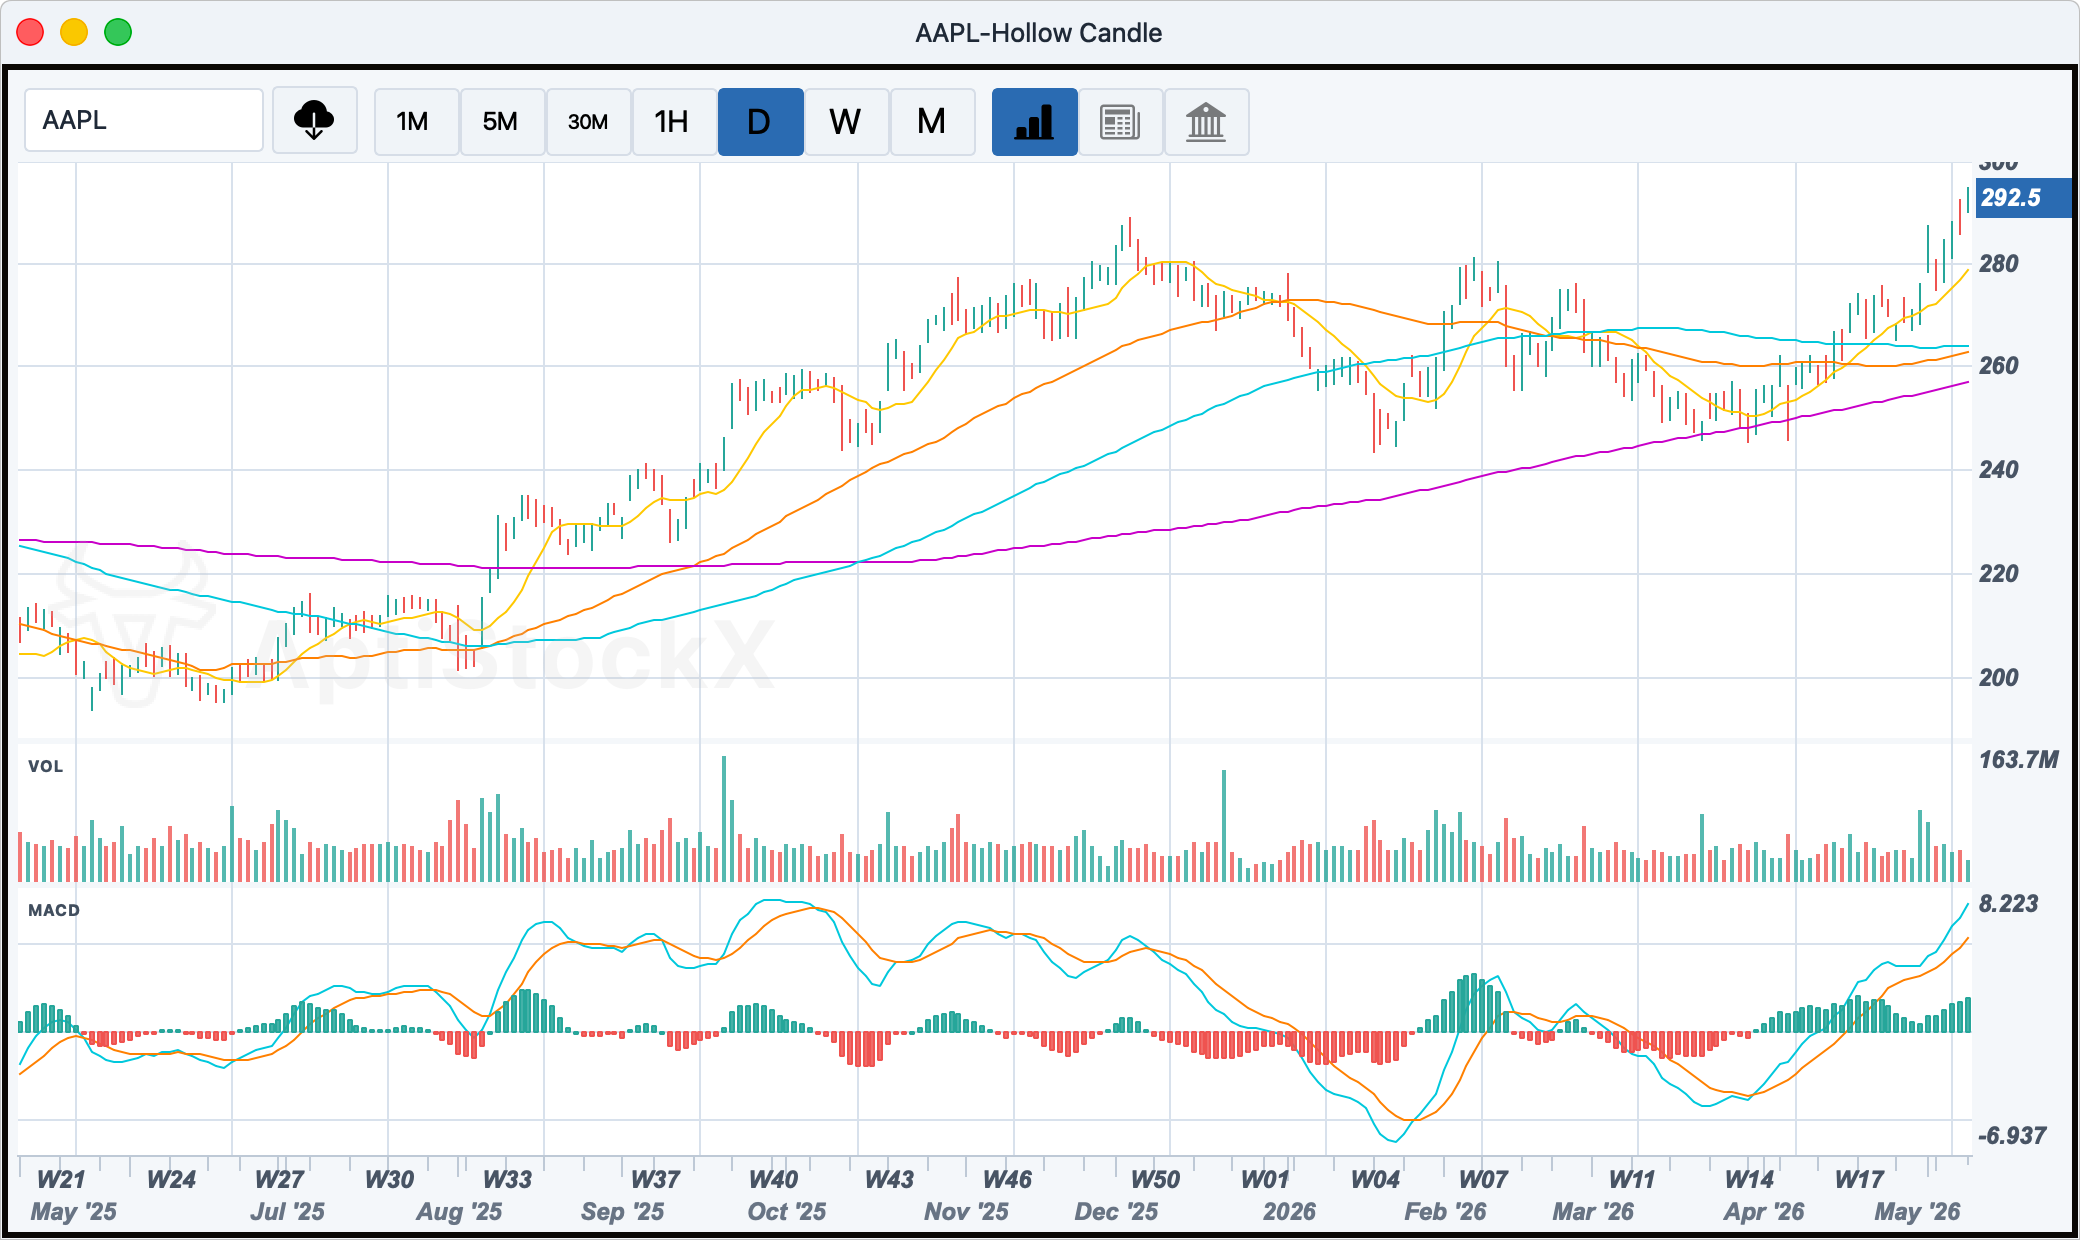Click the W21 May '25 time axis label
This screenshot has height=1240, width=2080.
coord(73,1195)
